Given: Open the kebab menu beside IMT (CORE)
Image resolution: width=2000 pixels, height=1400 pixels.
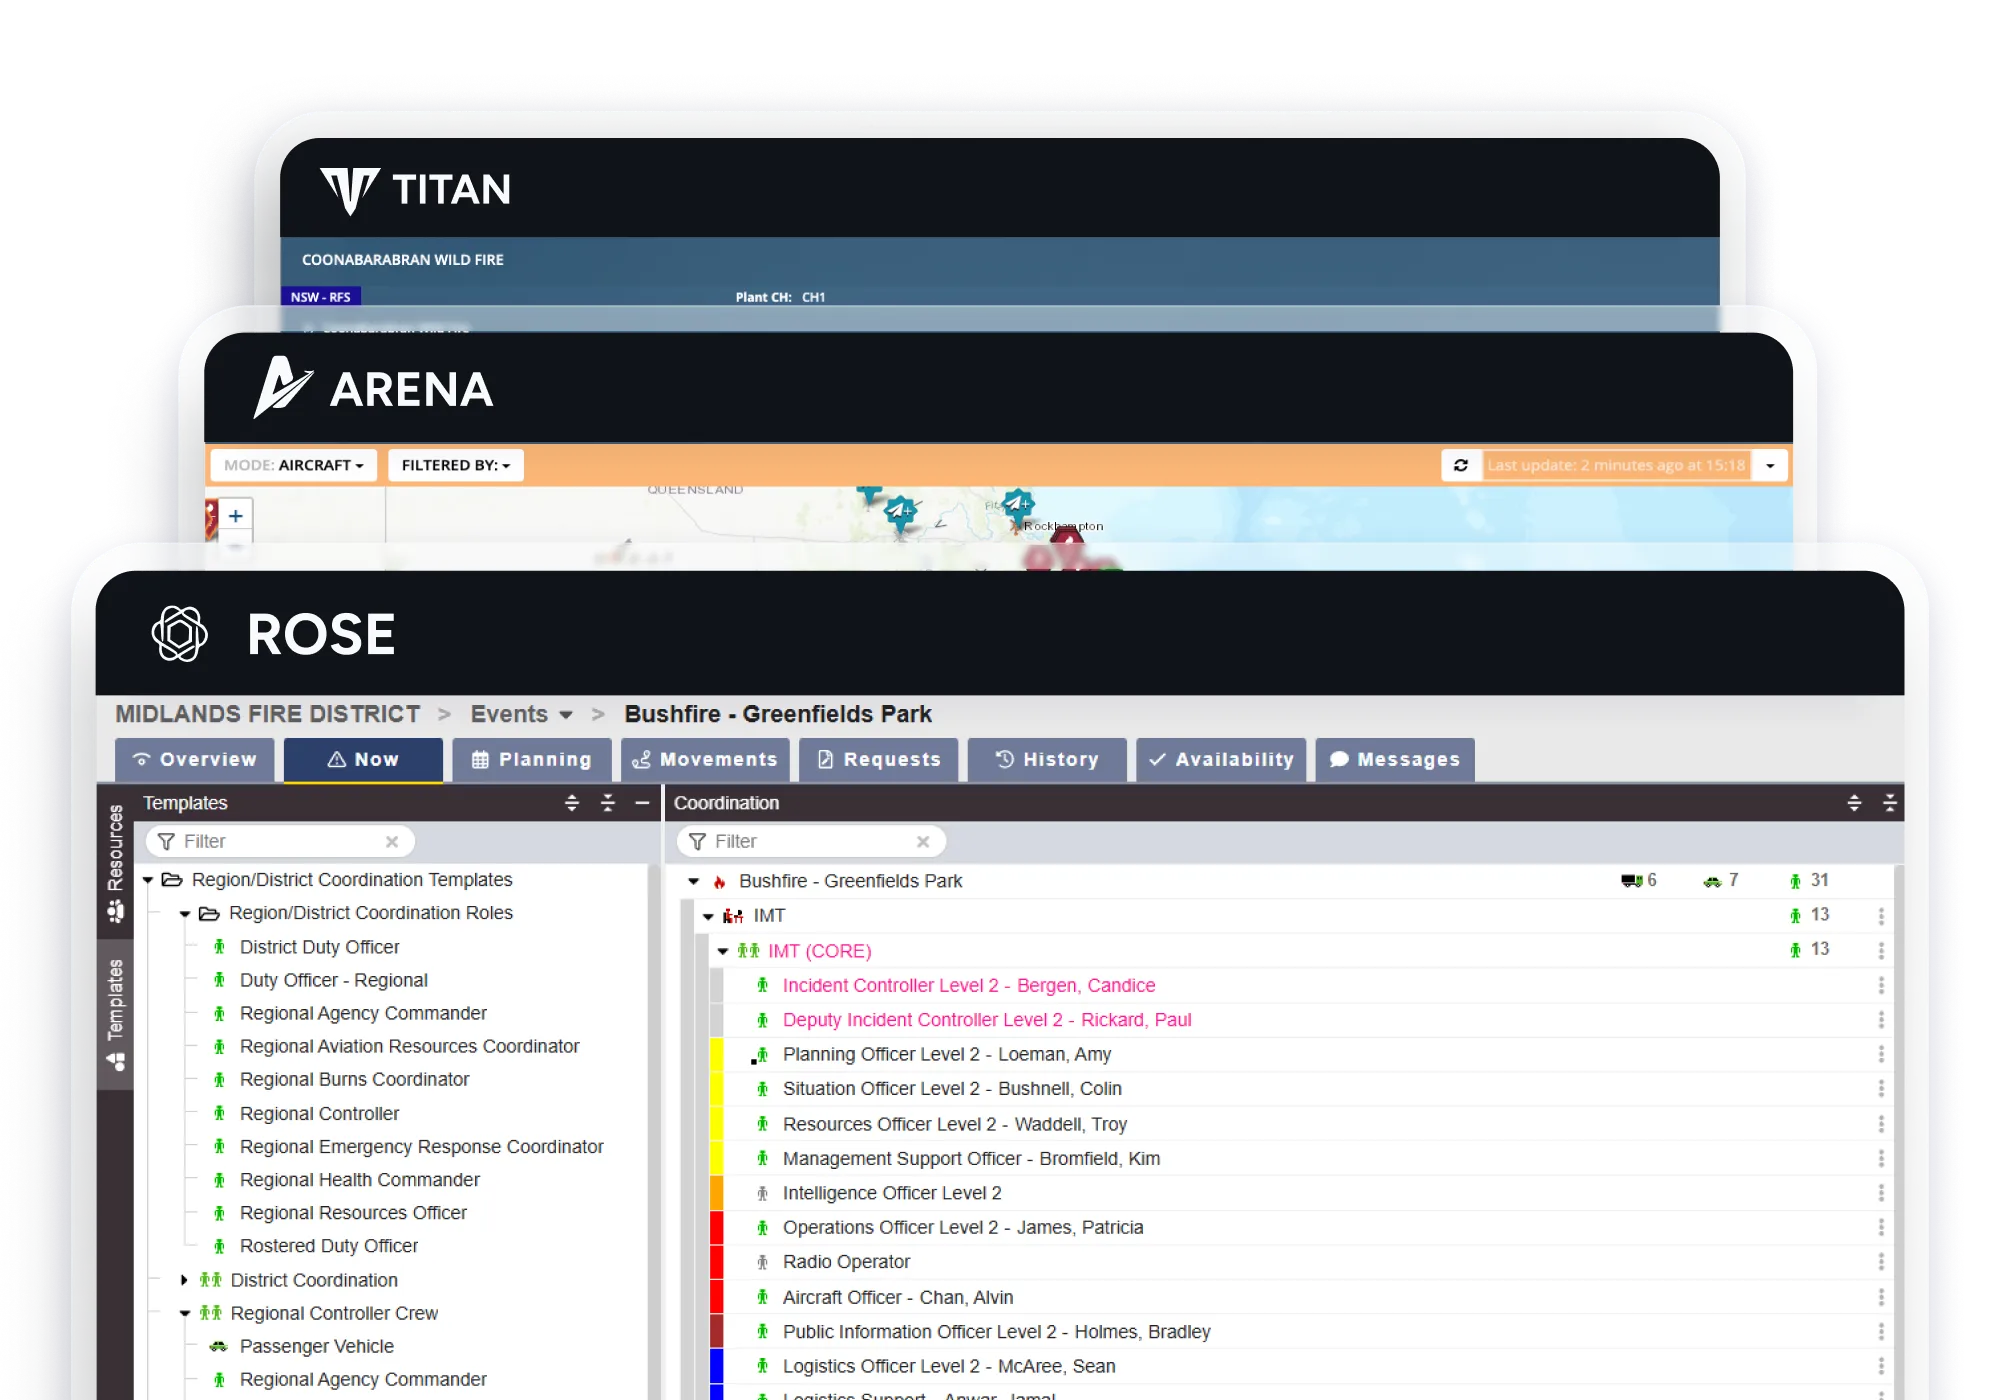Looking at the screenshot, I should point(1880,949).
